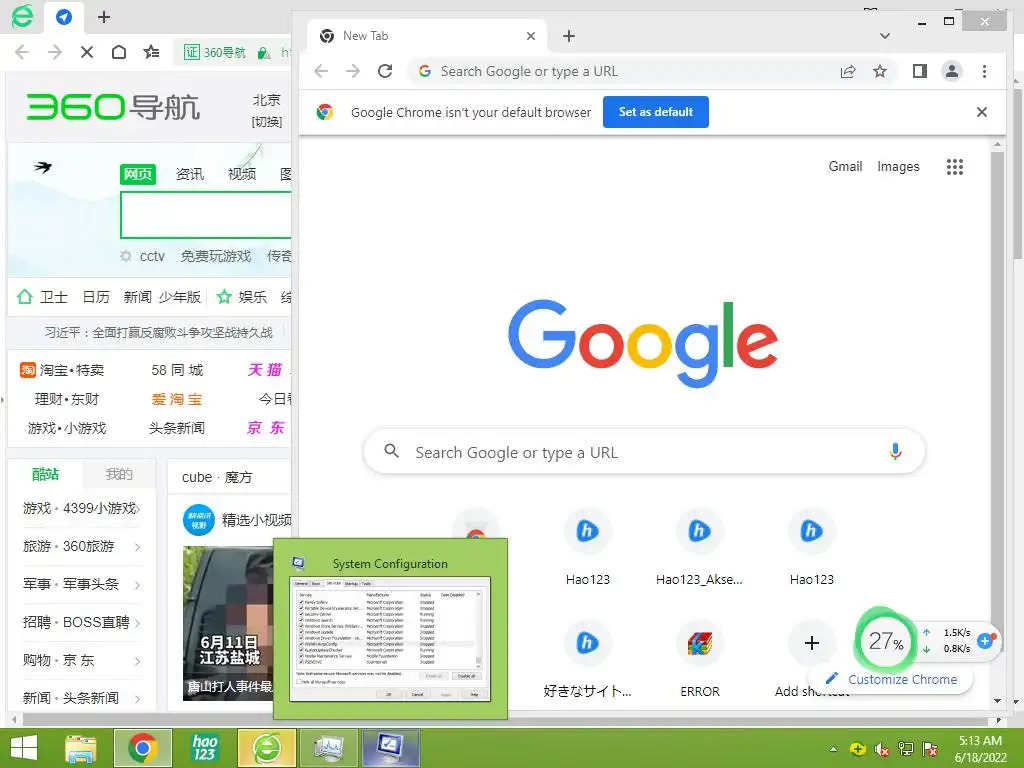Switch city via 切换 link
Viewport: 1024px width, 768px height.
point(266,122)
